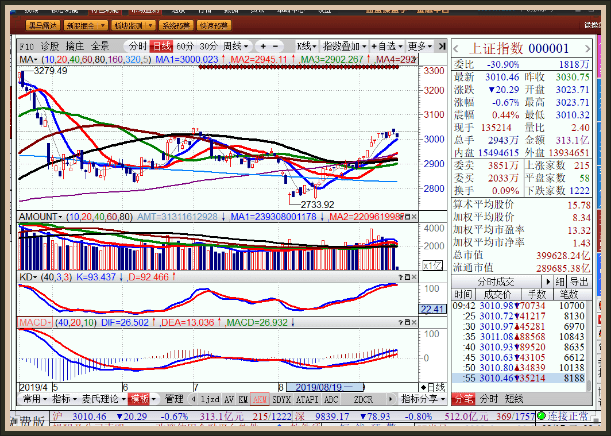Open the 麦氏理论 dropdown menu
The width and height of the screenshot is (611, 436).
tap(104, 399)
